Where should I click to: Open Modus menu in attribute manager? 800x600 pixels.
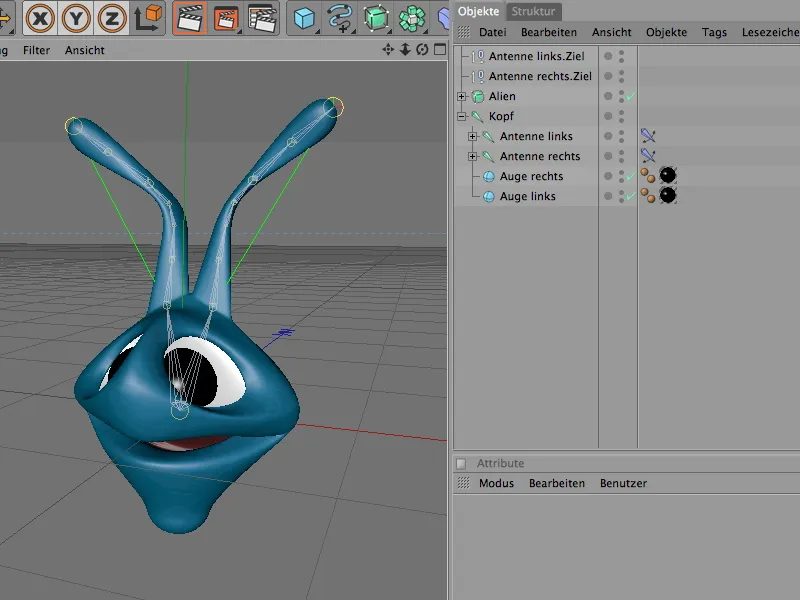(496, 483)
